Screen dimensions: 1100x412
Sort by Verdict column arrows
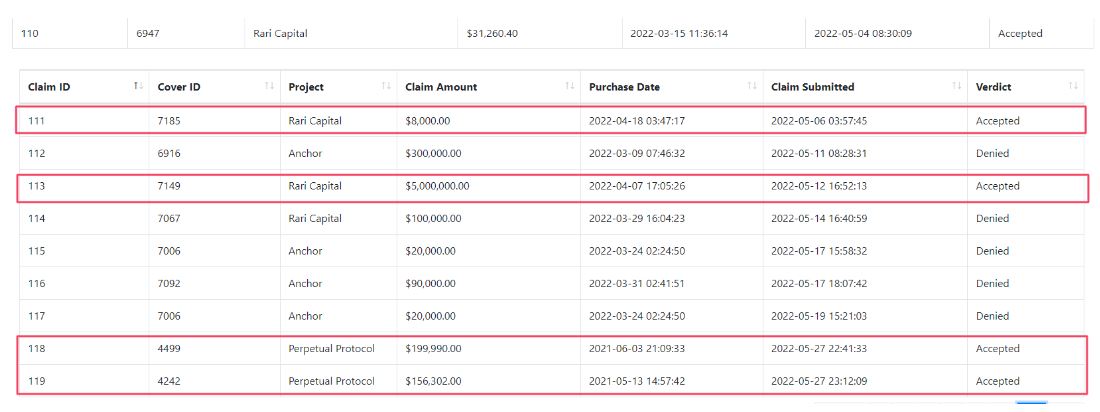point(1073,86)
